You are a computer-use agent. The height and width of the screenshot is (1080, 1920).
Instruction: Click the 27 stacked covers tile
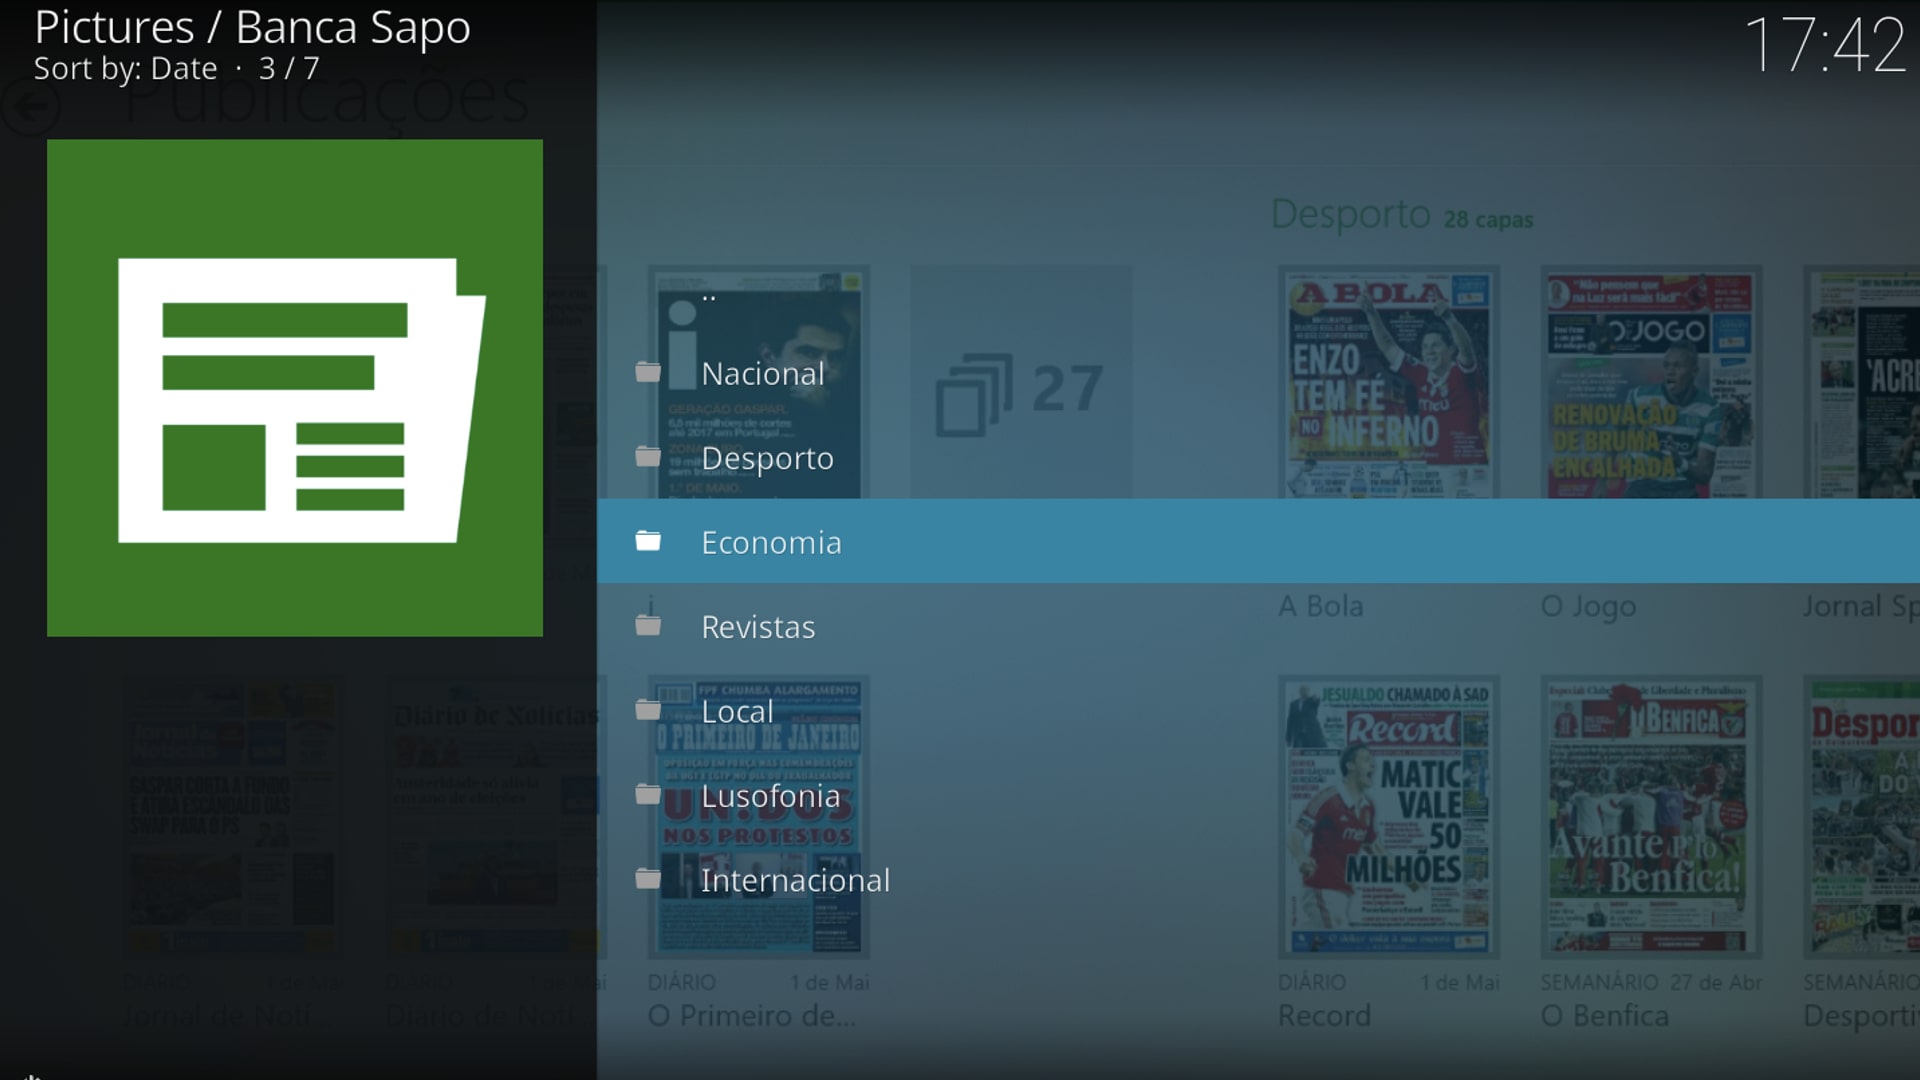tap(1020, 388)
